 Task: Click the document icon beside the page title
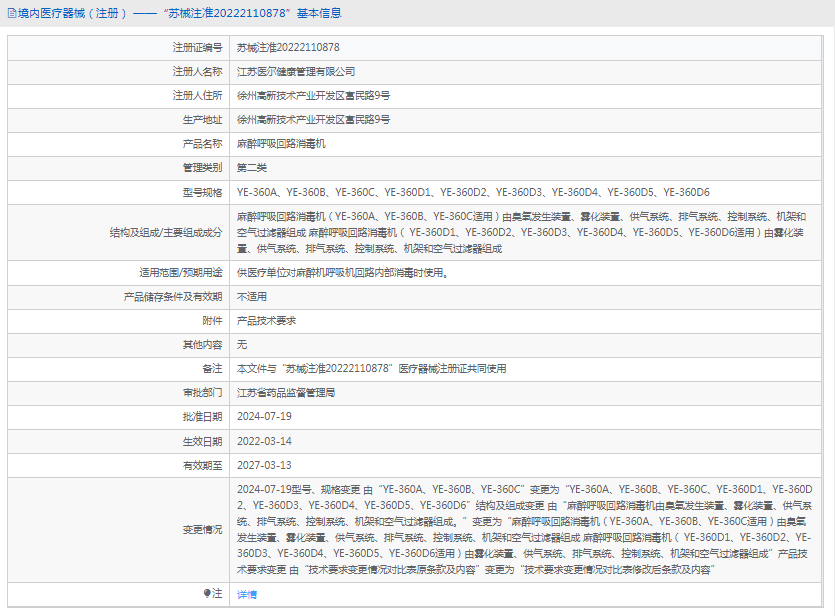click(x=12, y=13)
